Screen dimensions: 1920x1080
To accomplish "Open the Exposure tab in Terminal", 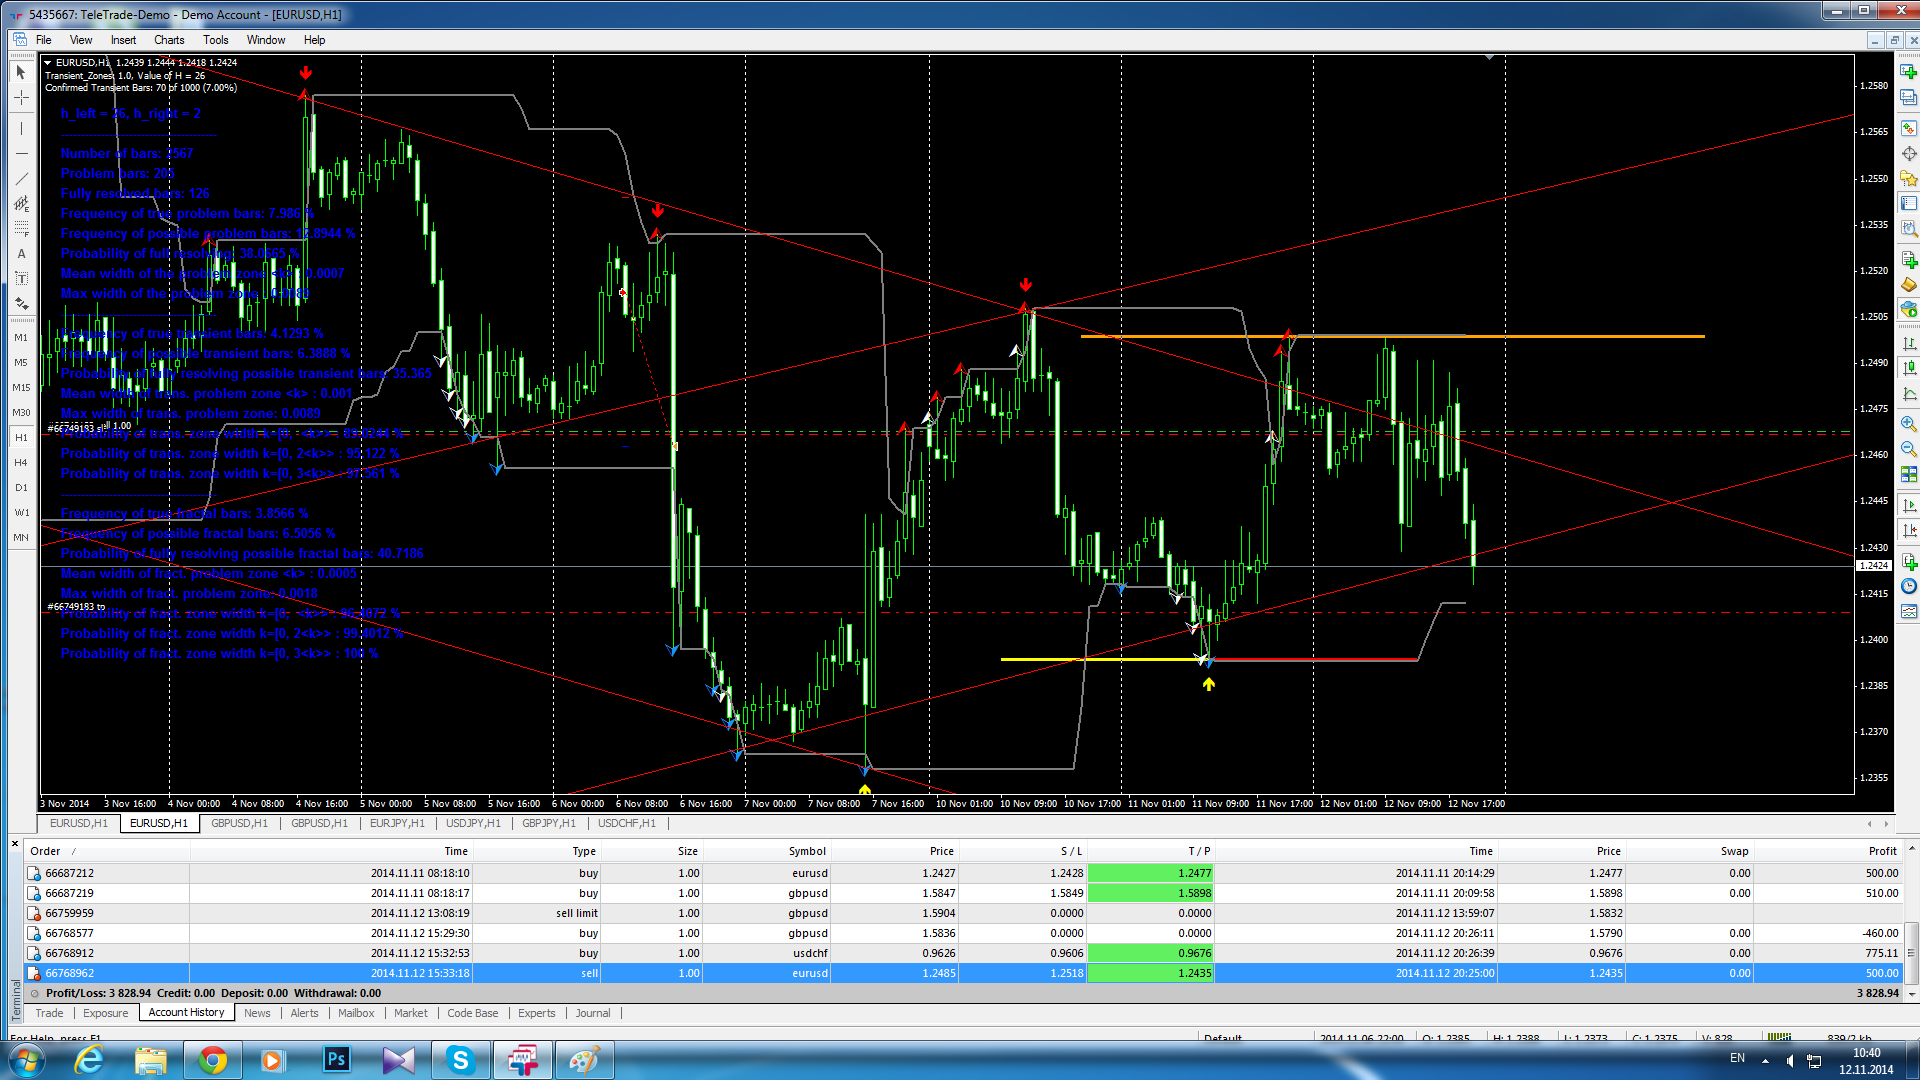I will tap(106, 1013).
